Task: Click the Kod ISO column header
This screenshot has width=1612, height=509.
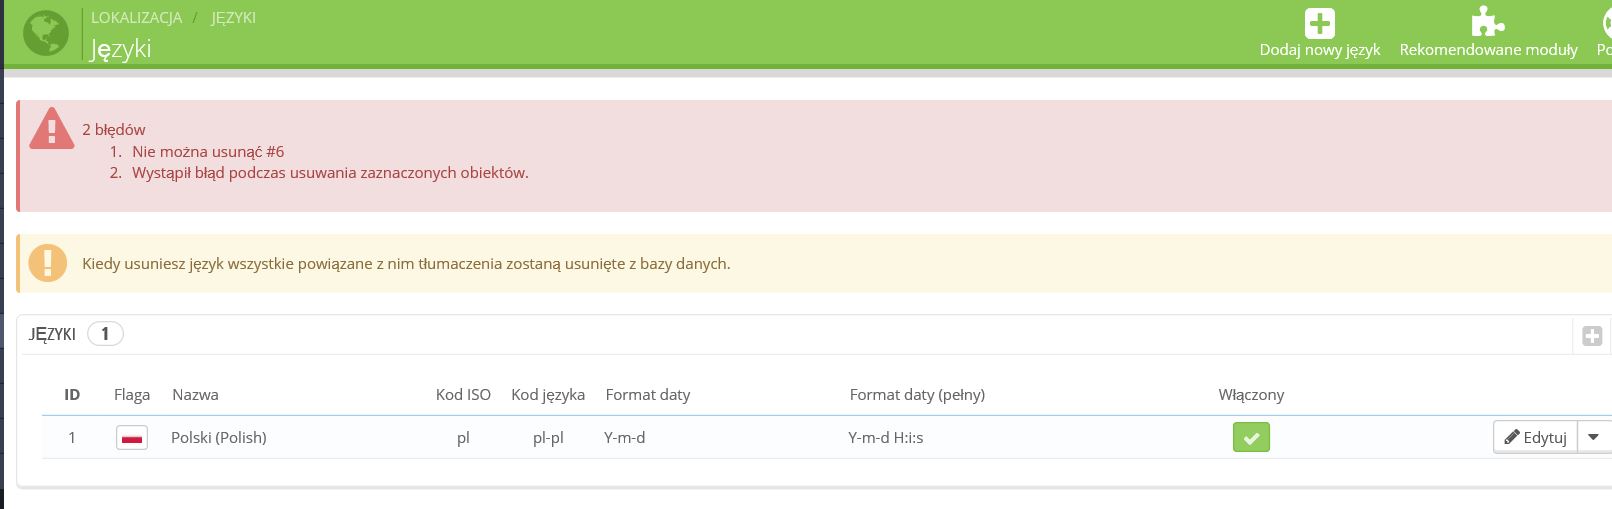Action: pyautogui.click(x=463, y=395)
